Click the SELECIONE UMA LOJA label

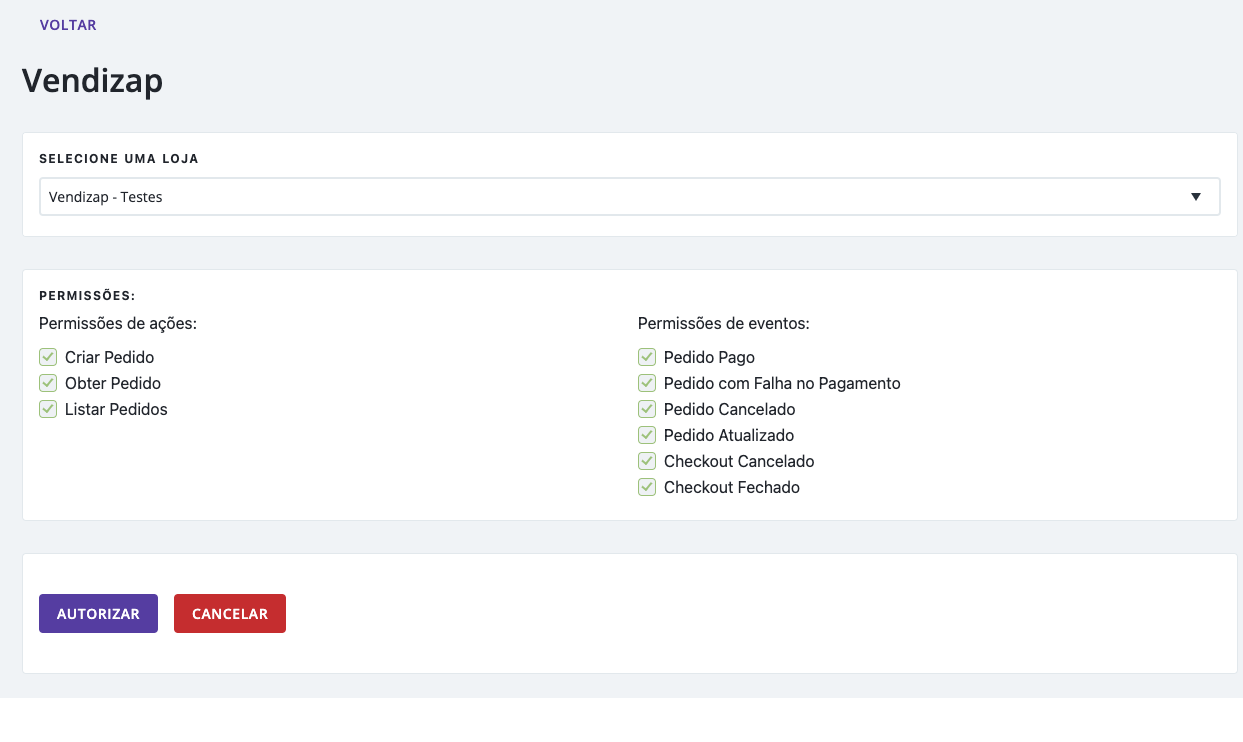119,159
